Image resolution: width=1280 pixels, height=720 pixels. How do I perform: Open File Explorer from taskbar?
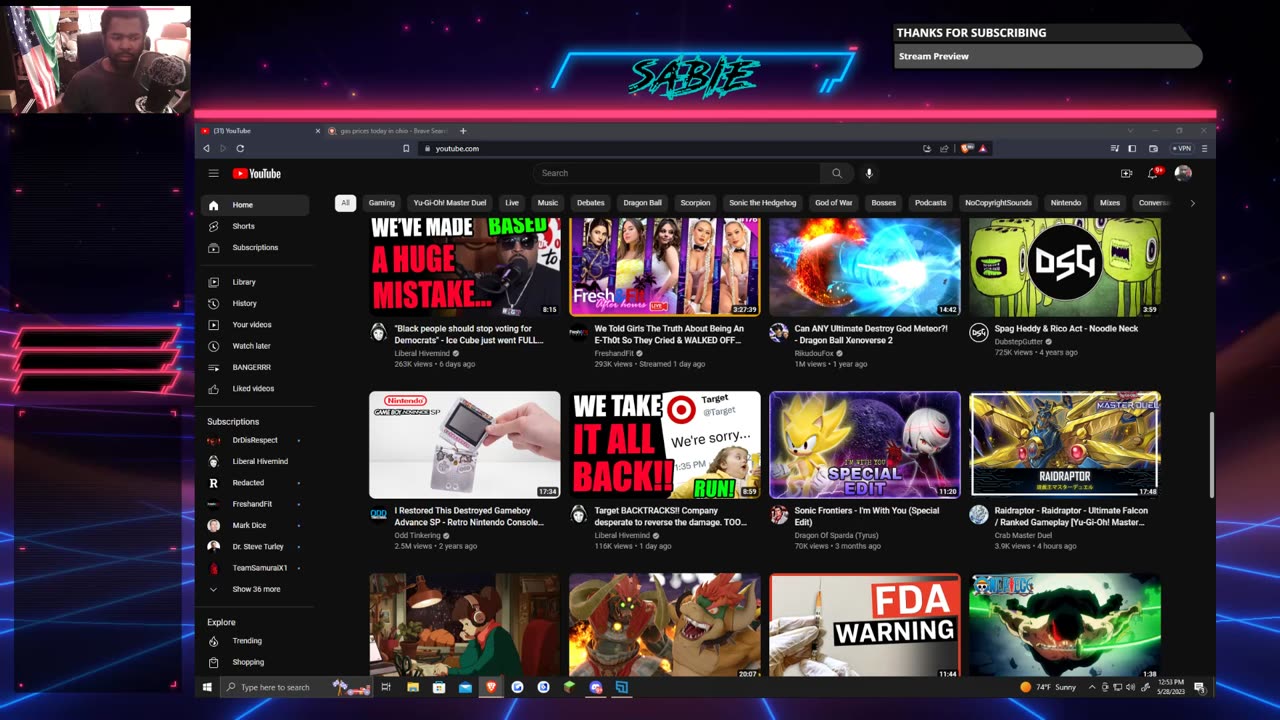412,687
